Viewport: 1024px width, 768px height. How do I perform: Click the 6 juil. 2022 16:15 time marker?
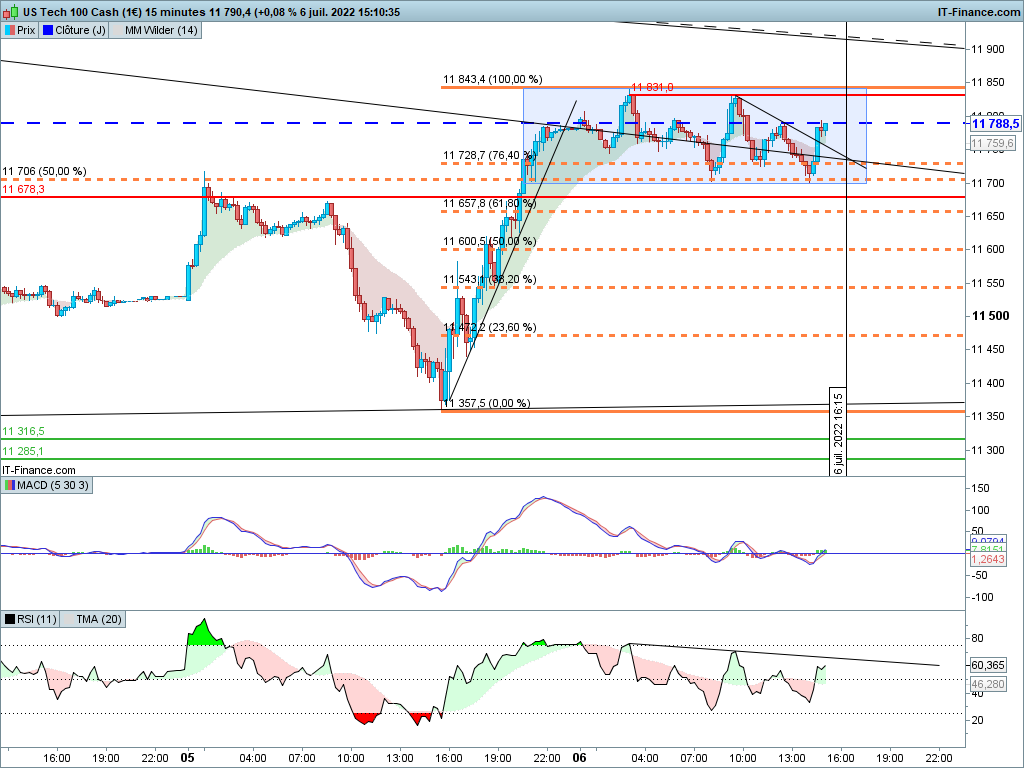[839, 432]
